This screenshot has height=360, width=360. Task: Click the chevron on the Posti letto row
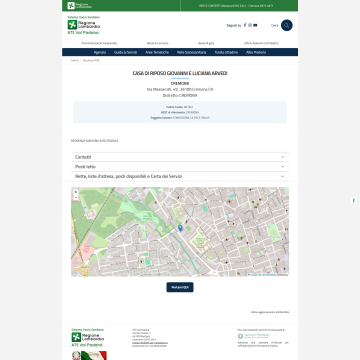point(282,167)
